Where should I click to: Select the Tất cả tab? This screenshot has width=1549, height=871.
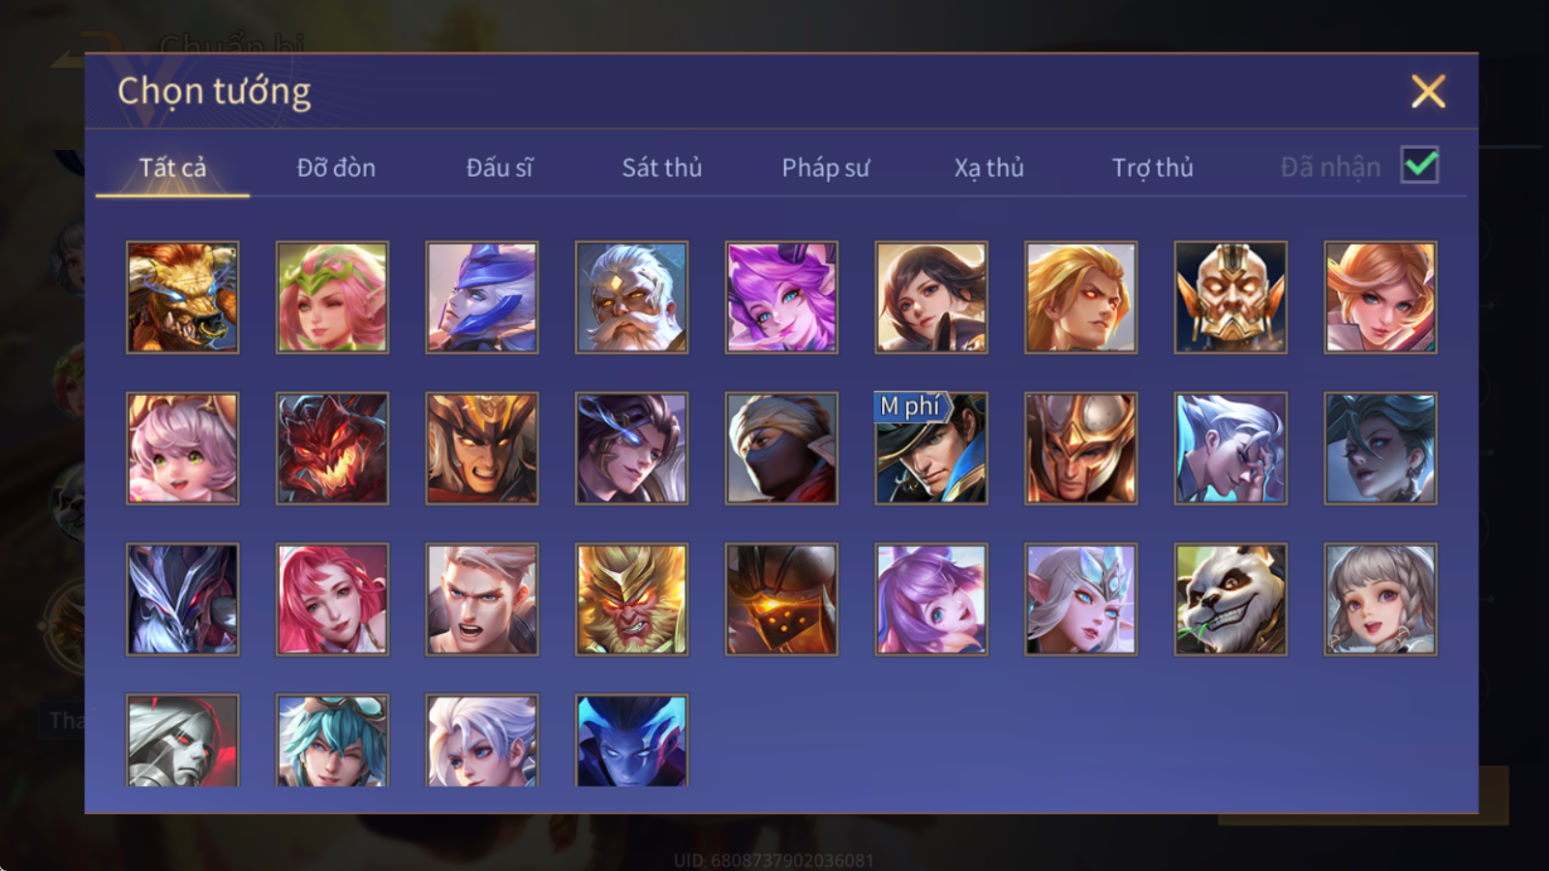coord(172,167)
